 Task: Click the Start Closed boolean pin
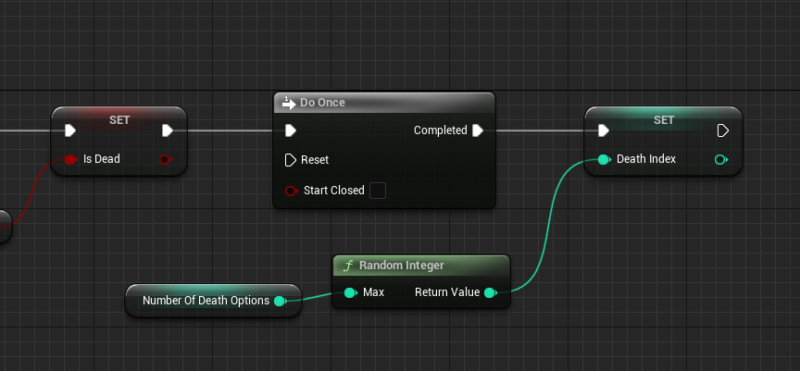pos(291,191)
